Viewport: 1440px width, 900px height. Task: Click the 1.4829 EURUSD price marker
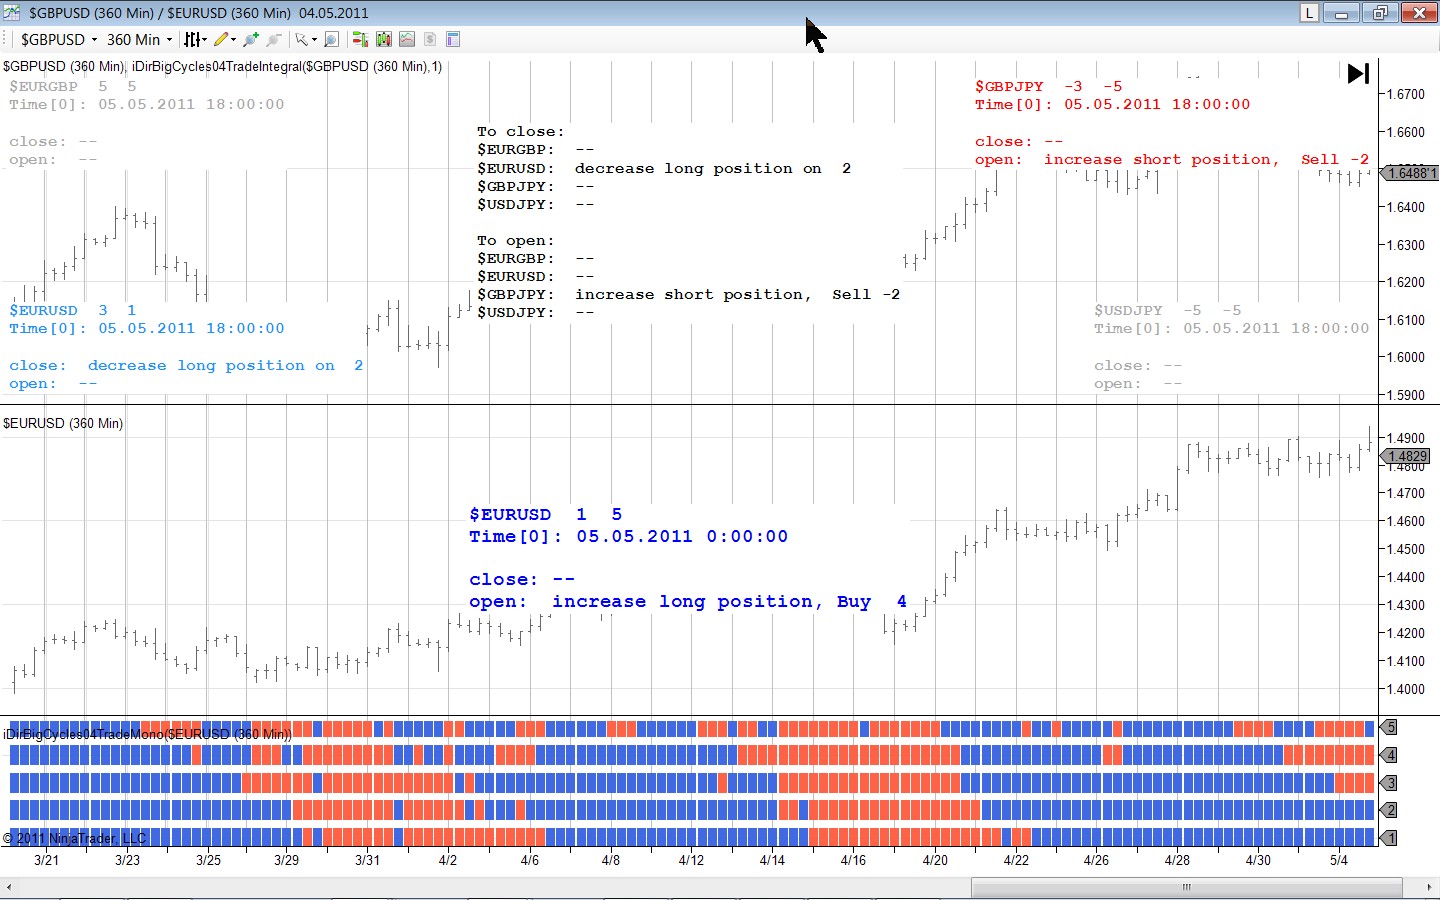[1407, 456]
